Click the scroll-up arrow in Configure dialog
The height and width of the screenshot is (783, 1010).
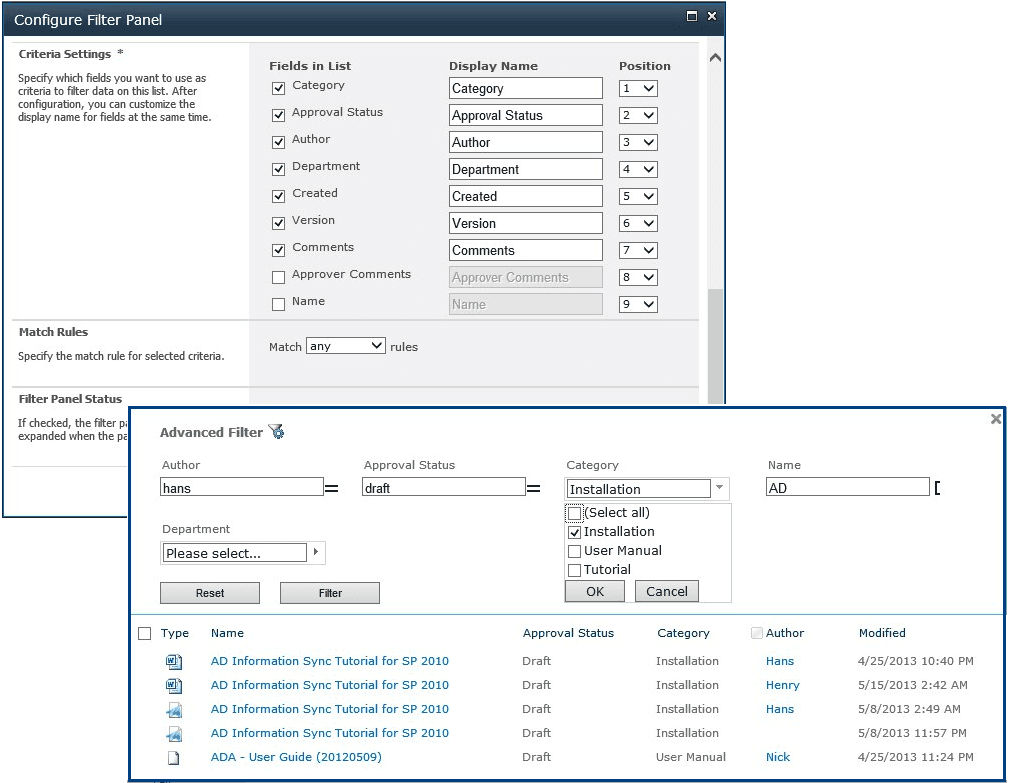point(714,58)
